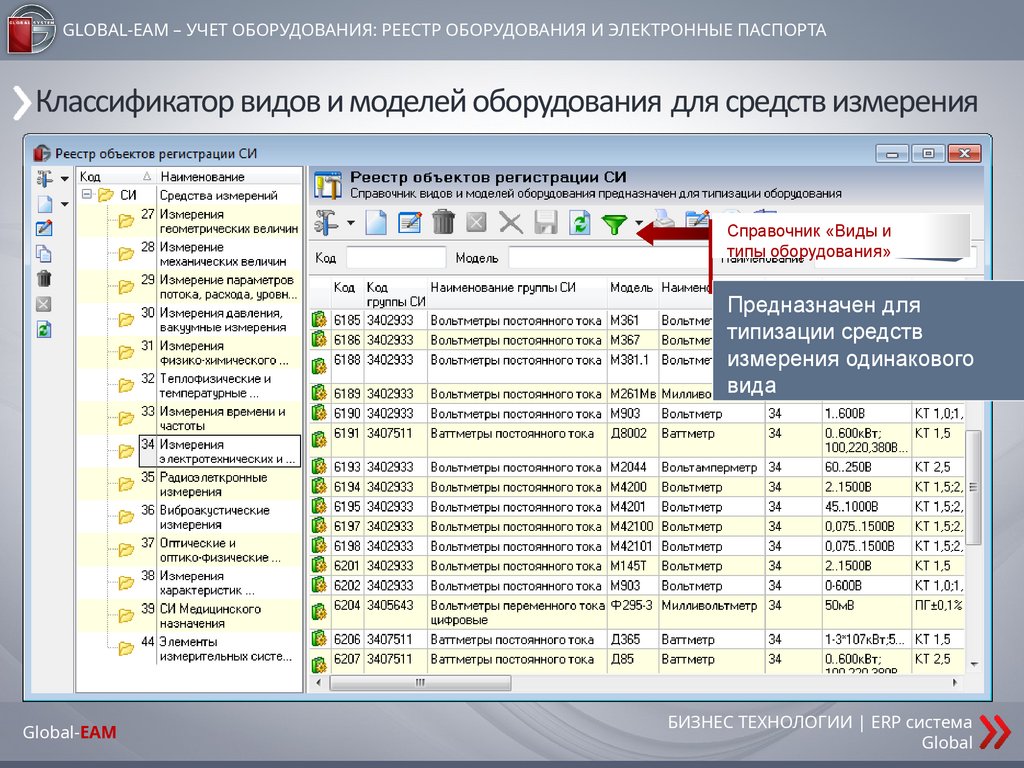The image size is (1024, 768).
Task: Open left sidebar new document dropdown arrow
Action: click(65, 204)
